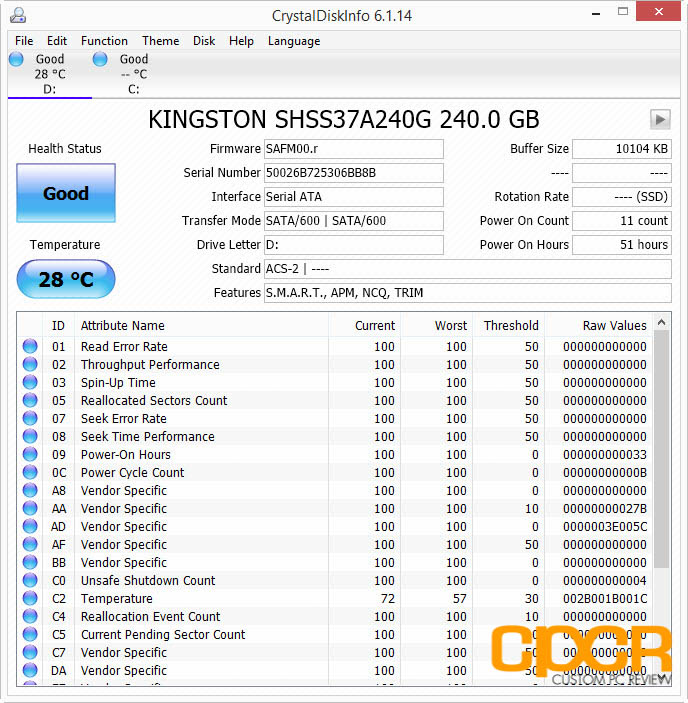Click the Features field
This screenshot has width=688, height=703.
coord(467,293)
